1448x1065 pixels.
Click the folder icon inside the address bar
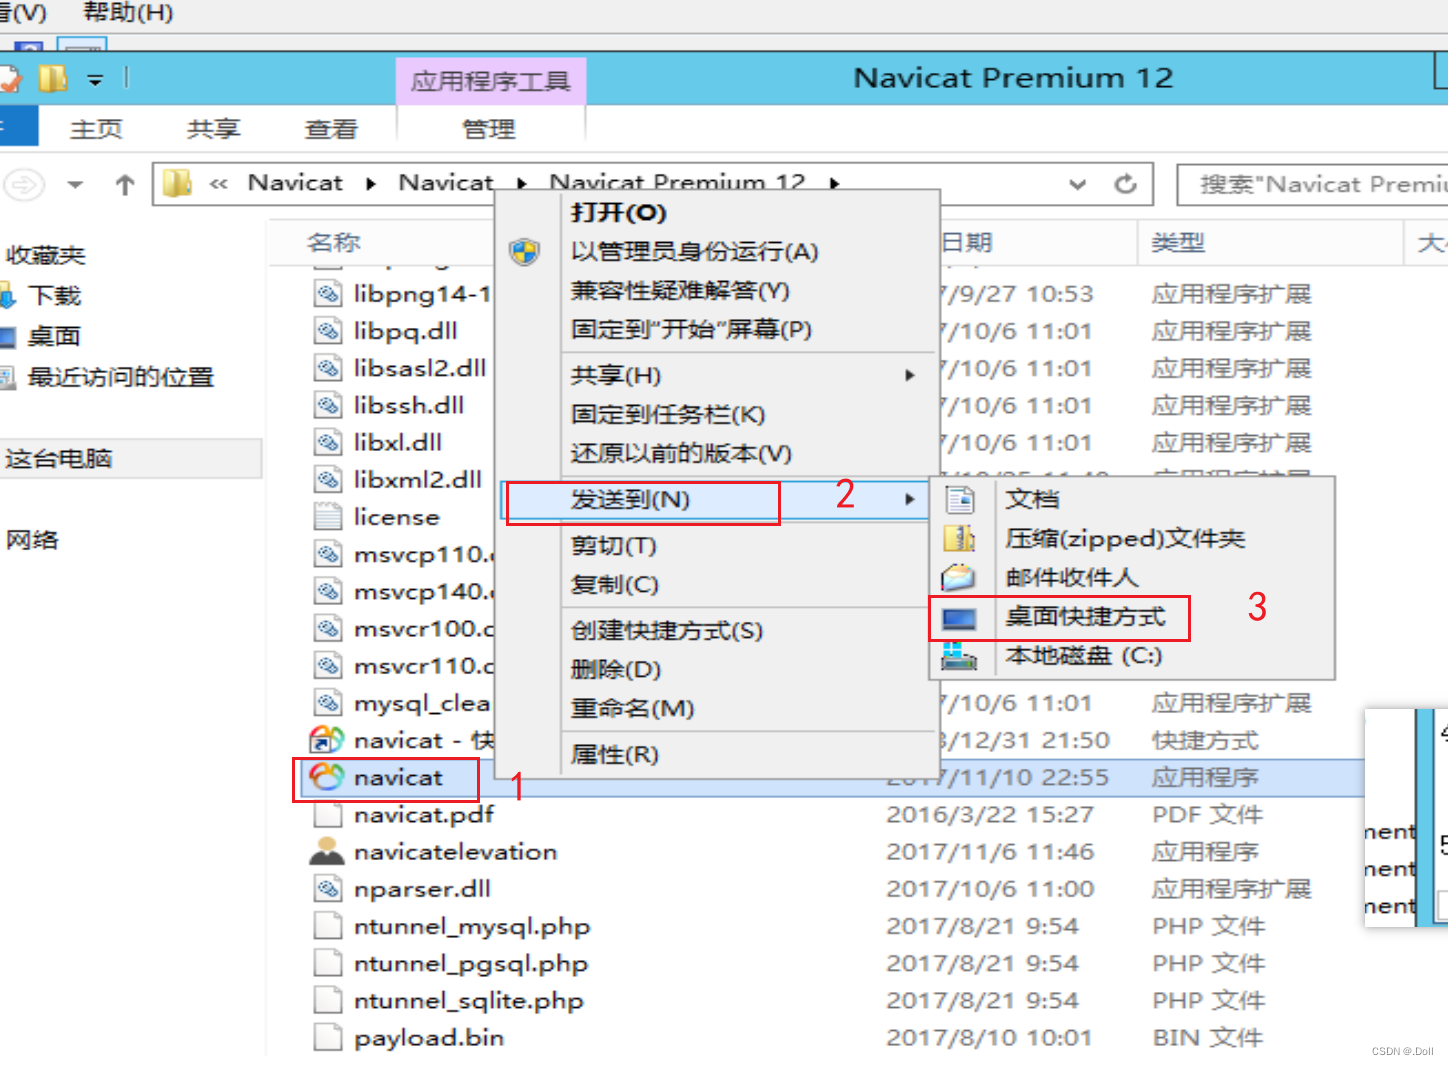tap(176, 182)
